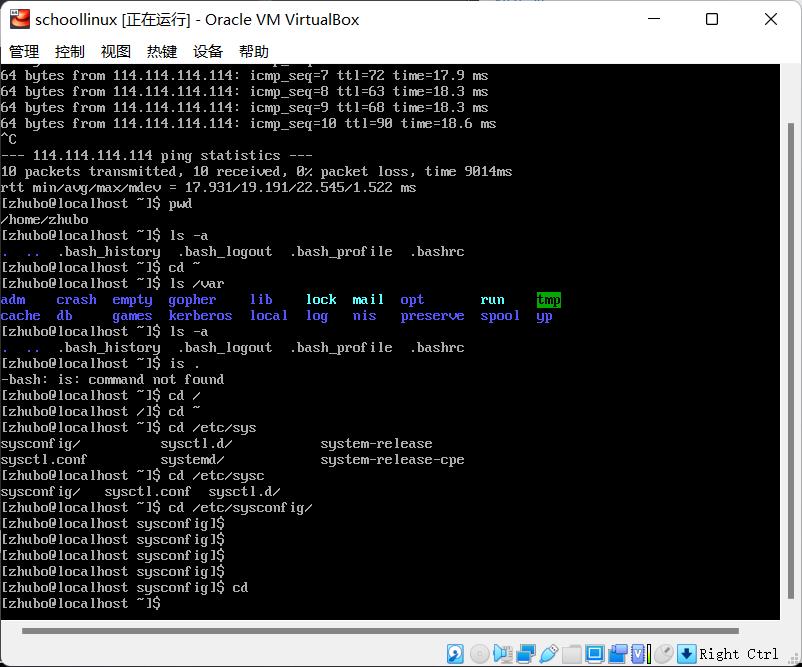Screen dimensions: 802x667
Task: Close the schoollinux VM window
Action: (771, 19)
